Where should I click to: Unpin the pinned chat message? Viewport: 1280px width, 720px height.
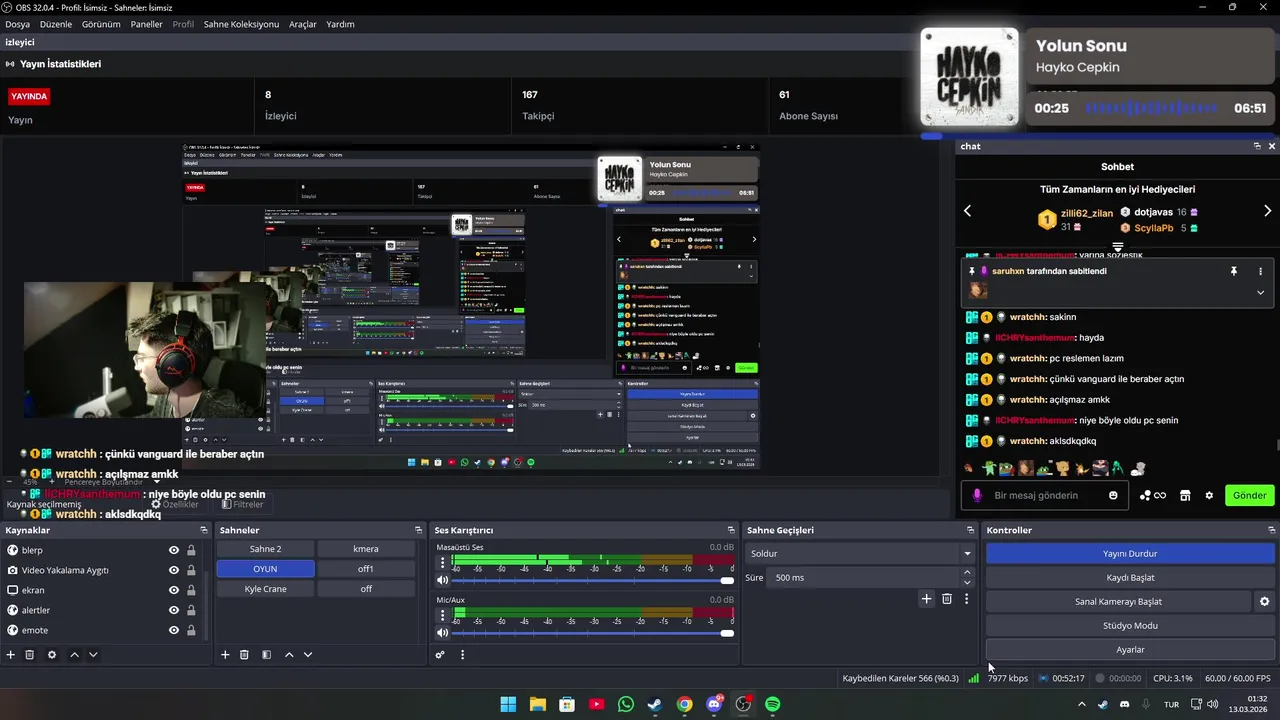tap(1234, 271)
